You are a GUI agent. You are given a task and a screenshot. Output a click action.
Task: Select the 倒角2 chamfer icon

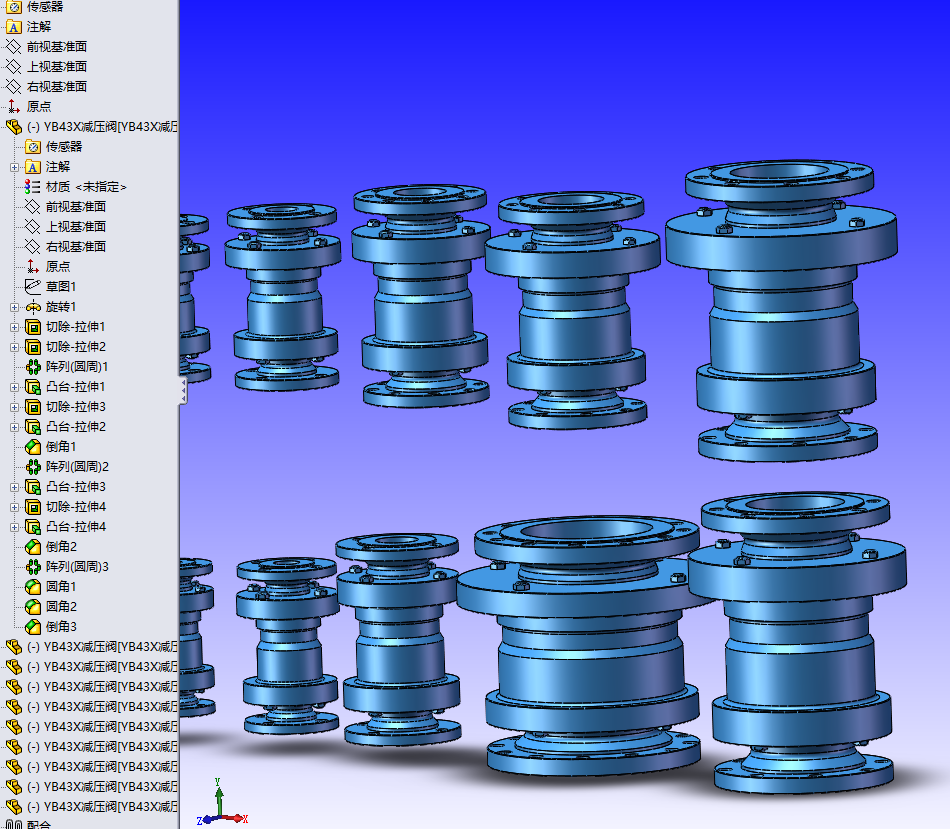[33, 547]
